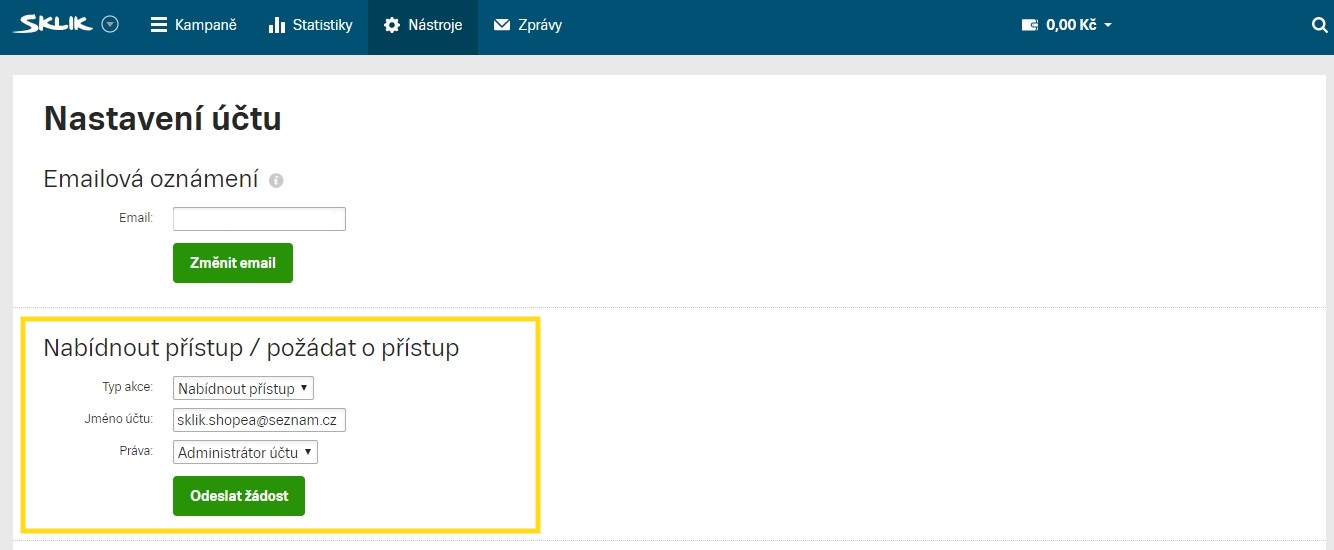
Task: Click the wallet icon by the balance
Action: (x=1030, y=25)
